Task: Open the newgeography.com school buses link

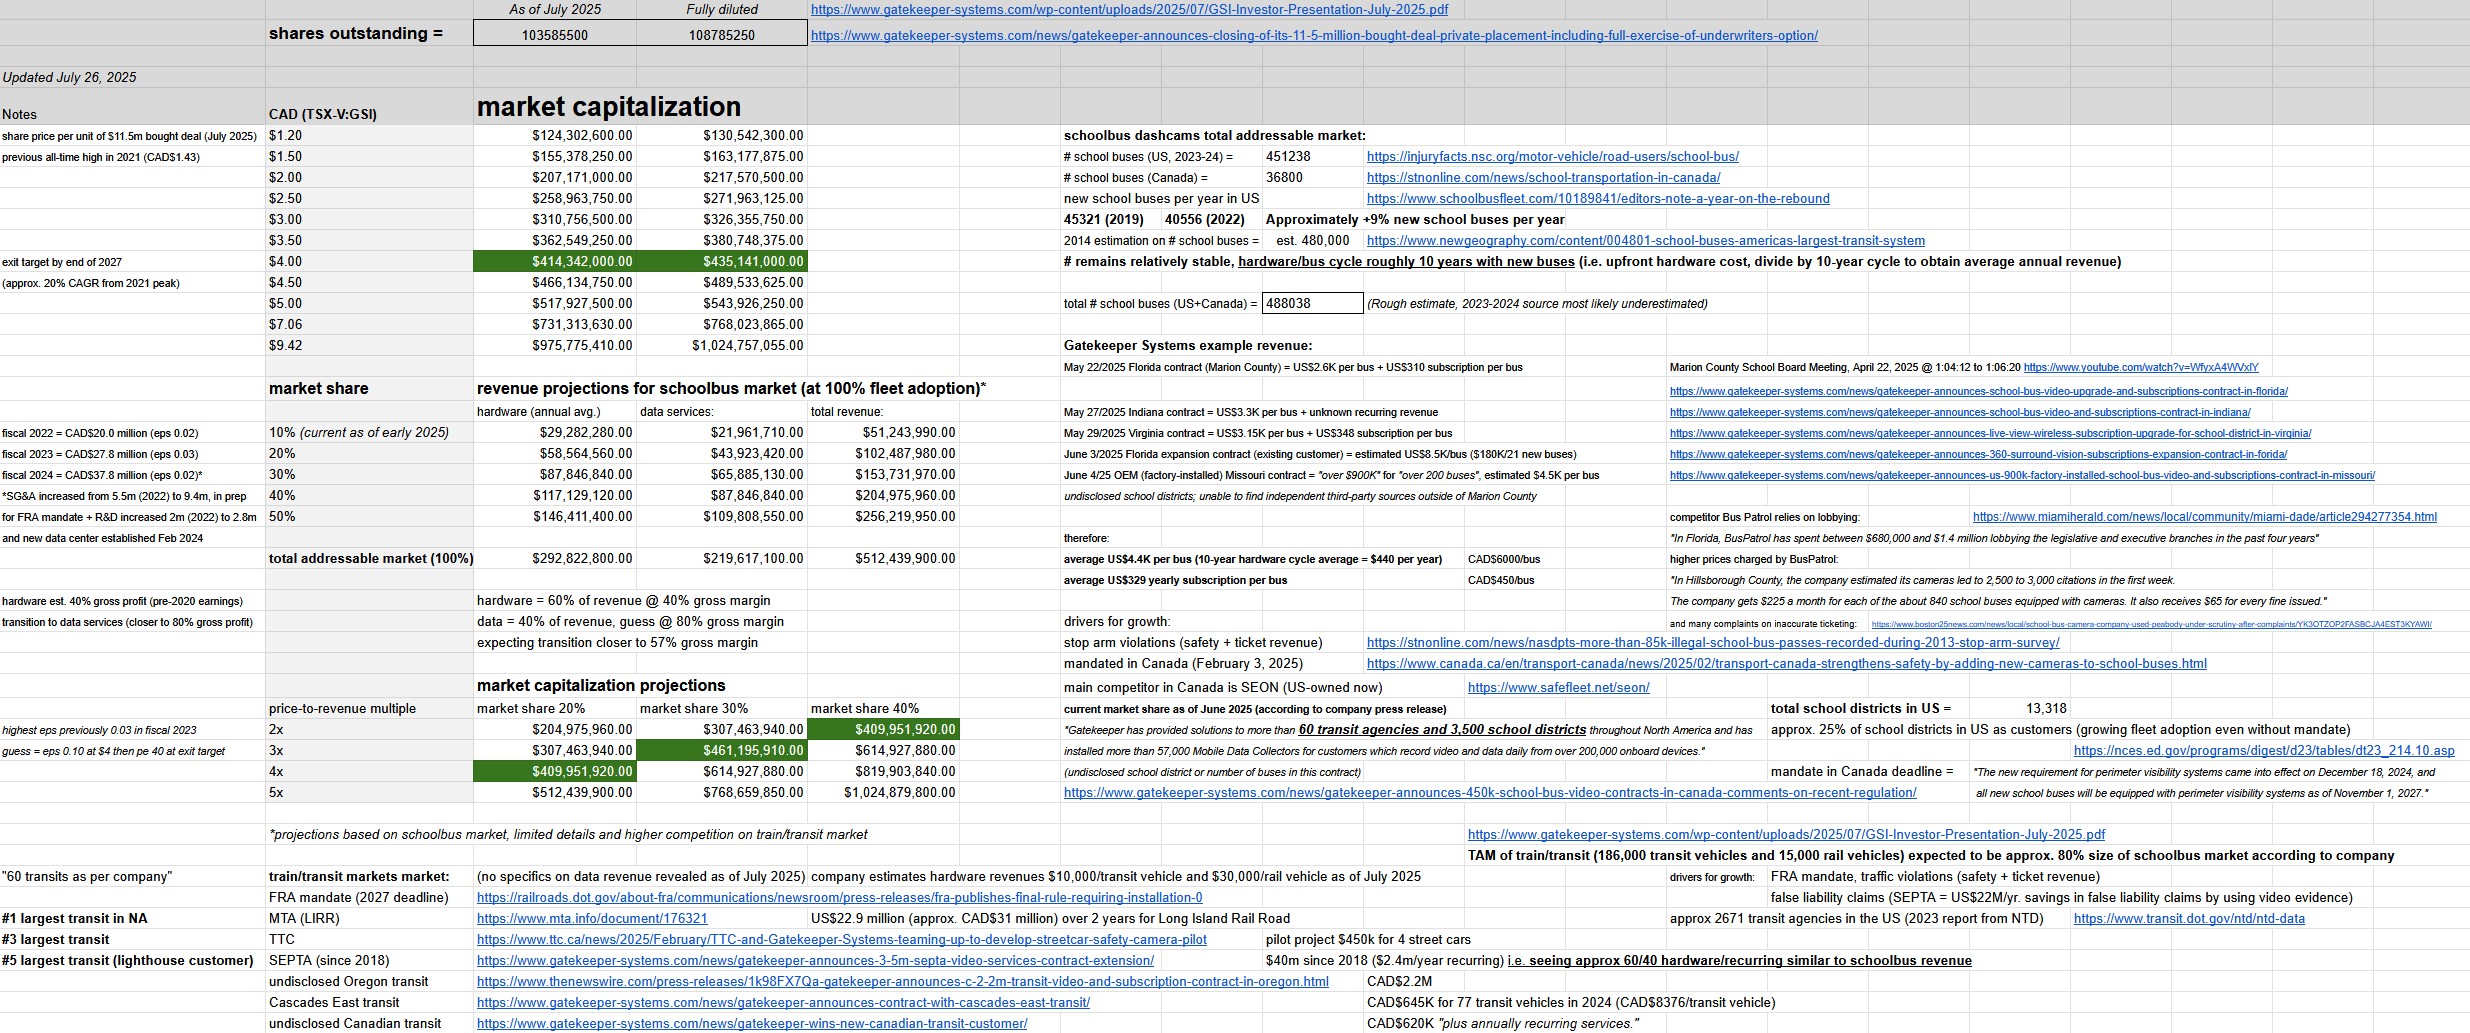Action: (1645, 241)
